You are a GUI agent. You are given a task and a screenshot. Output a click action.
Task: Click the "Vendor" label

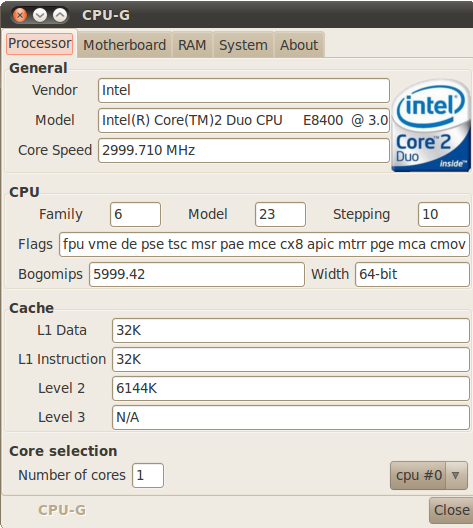pos(55,90)
